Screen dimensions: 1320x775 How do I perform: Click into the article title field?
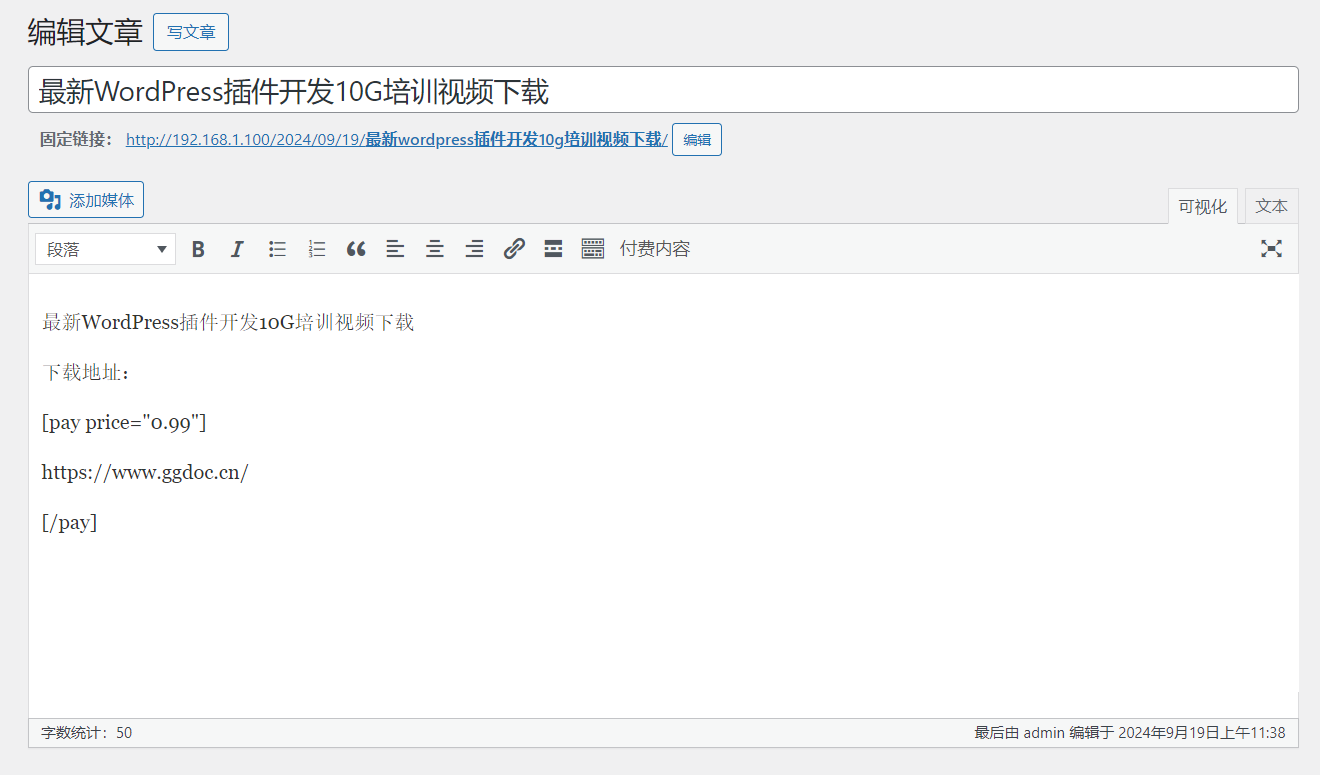click(x=663, y=90)
